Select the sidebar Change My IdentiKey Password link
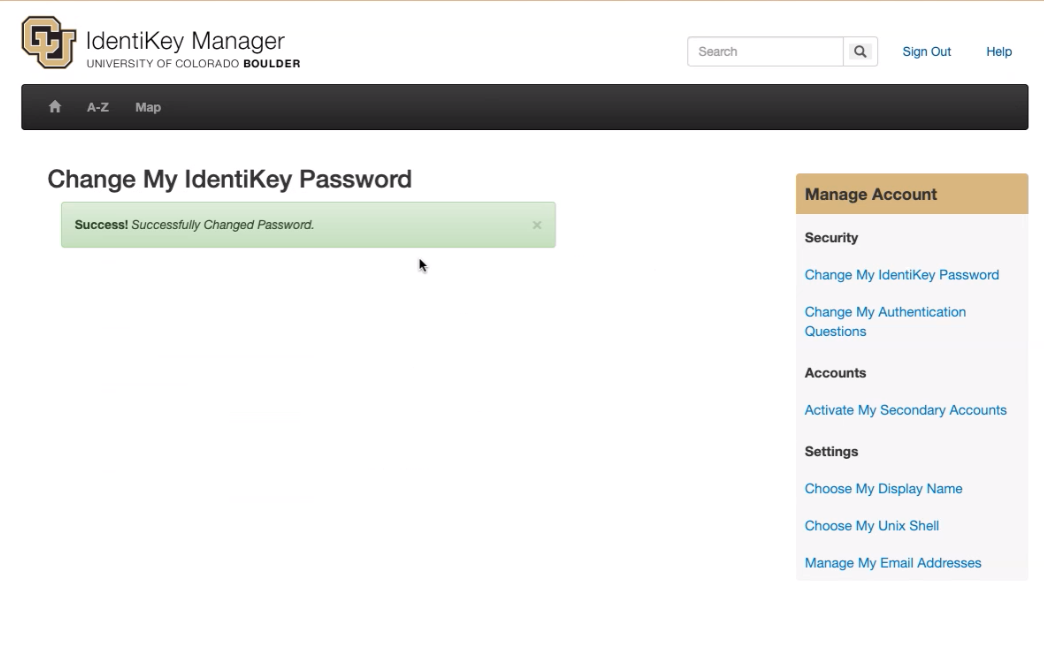Image resolution: width=1044 pixels, height=657 pixels. pos(901,275)
